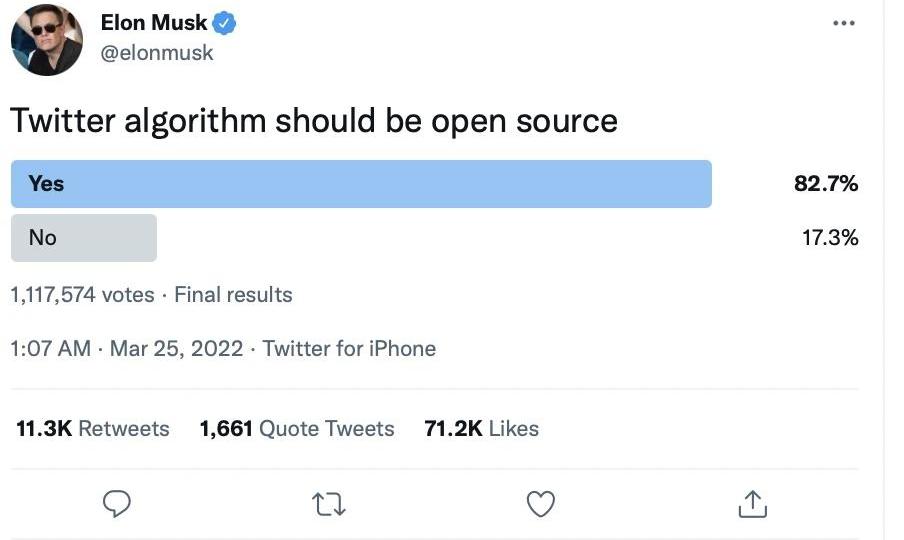Open the 1,661 Quote Tweets list

tap(297, 429)
